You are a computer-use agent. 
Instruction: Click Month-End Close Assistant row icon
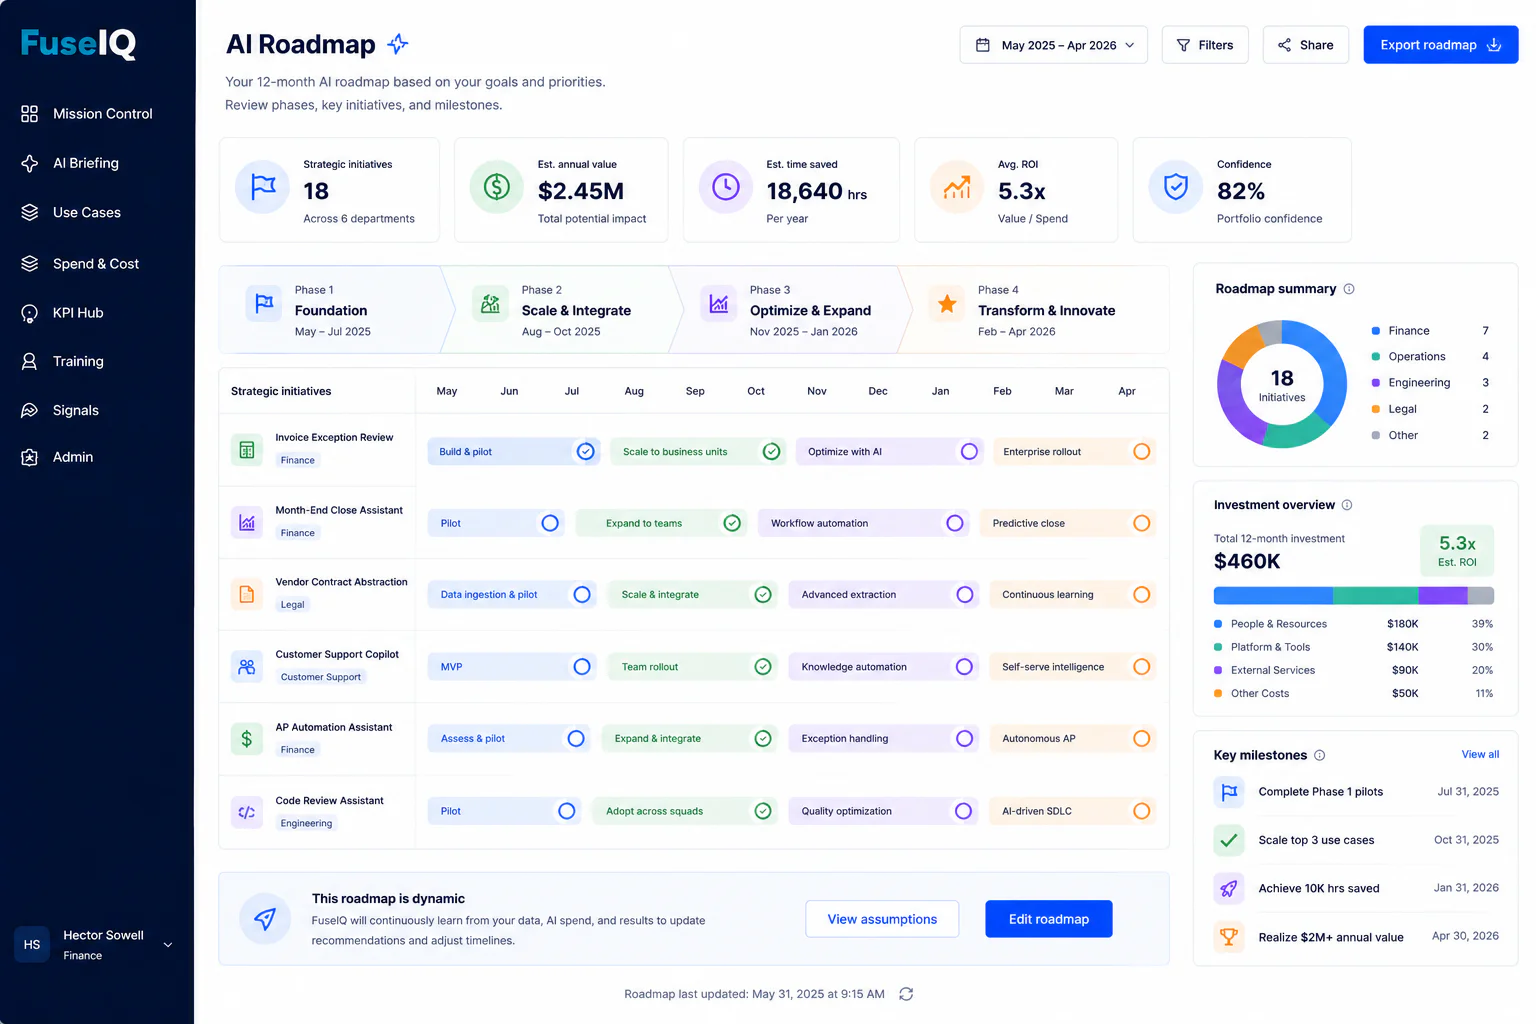[x=247, y=522]
